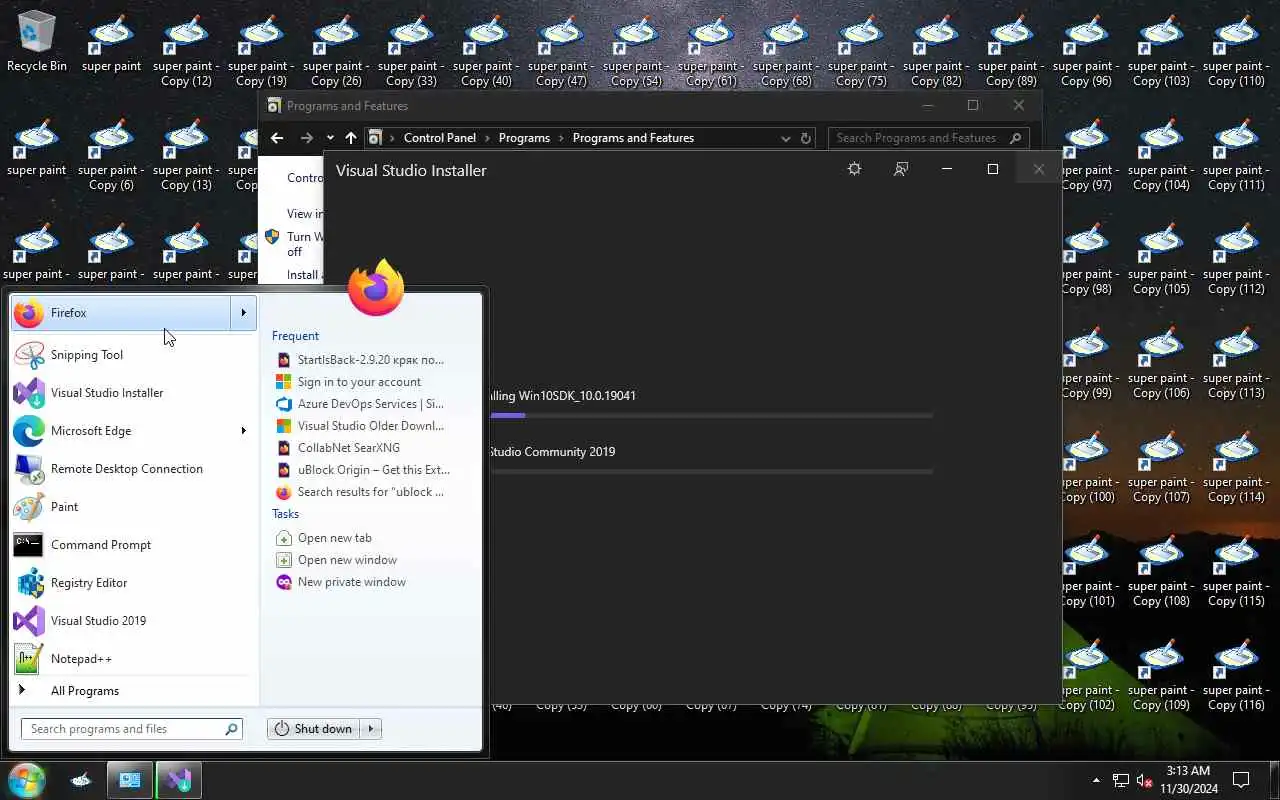
Task: Click the Windows Start orb
Action: [x=27, y=780]
